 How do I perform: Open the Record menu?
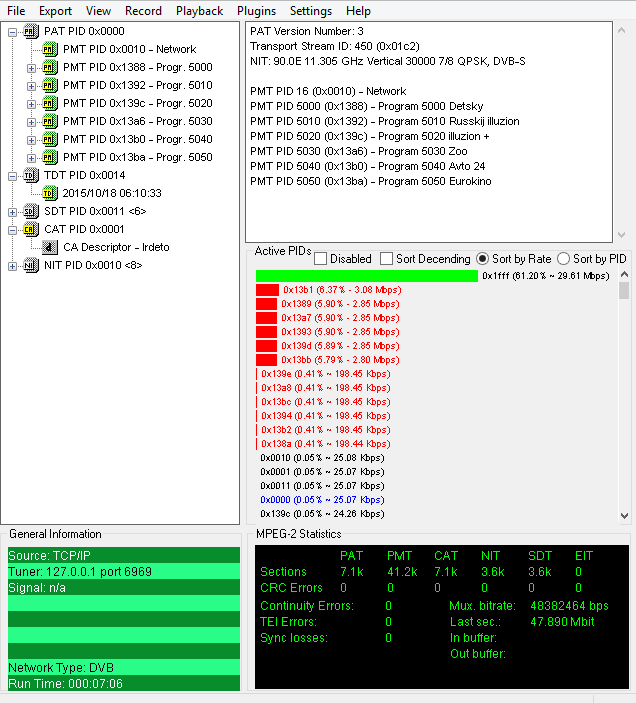[143, 11]
